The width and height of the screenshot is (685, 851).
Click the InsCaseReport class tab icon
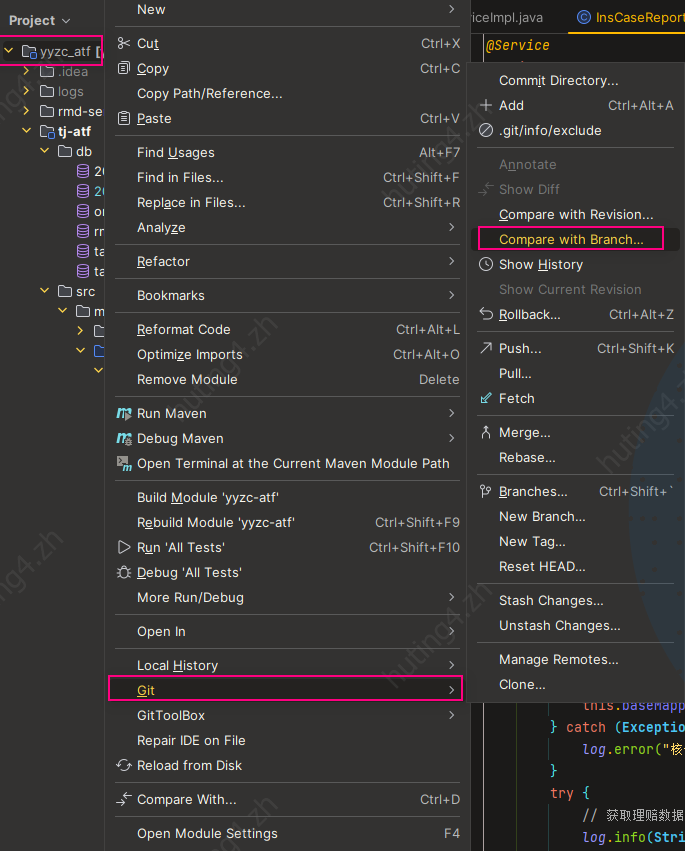click(583, 17)
